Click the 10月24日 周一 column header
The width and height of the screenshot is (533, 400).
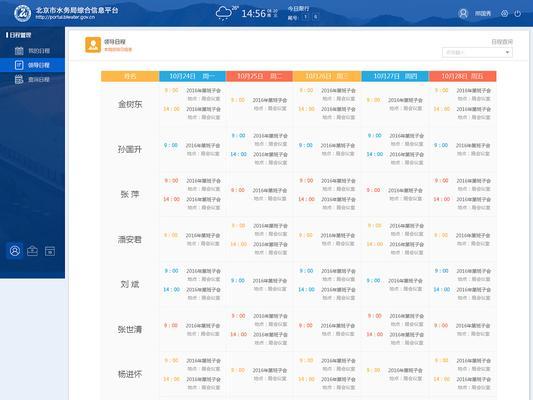192,76
